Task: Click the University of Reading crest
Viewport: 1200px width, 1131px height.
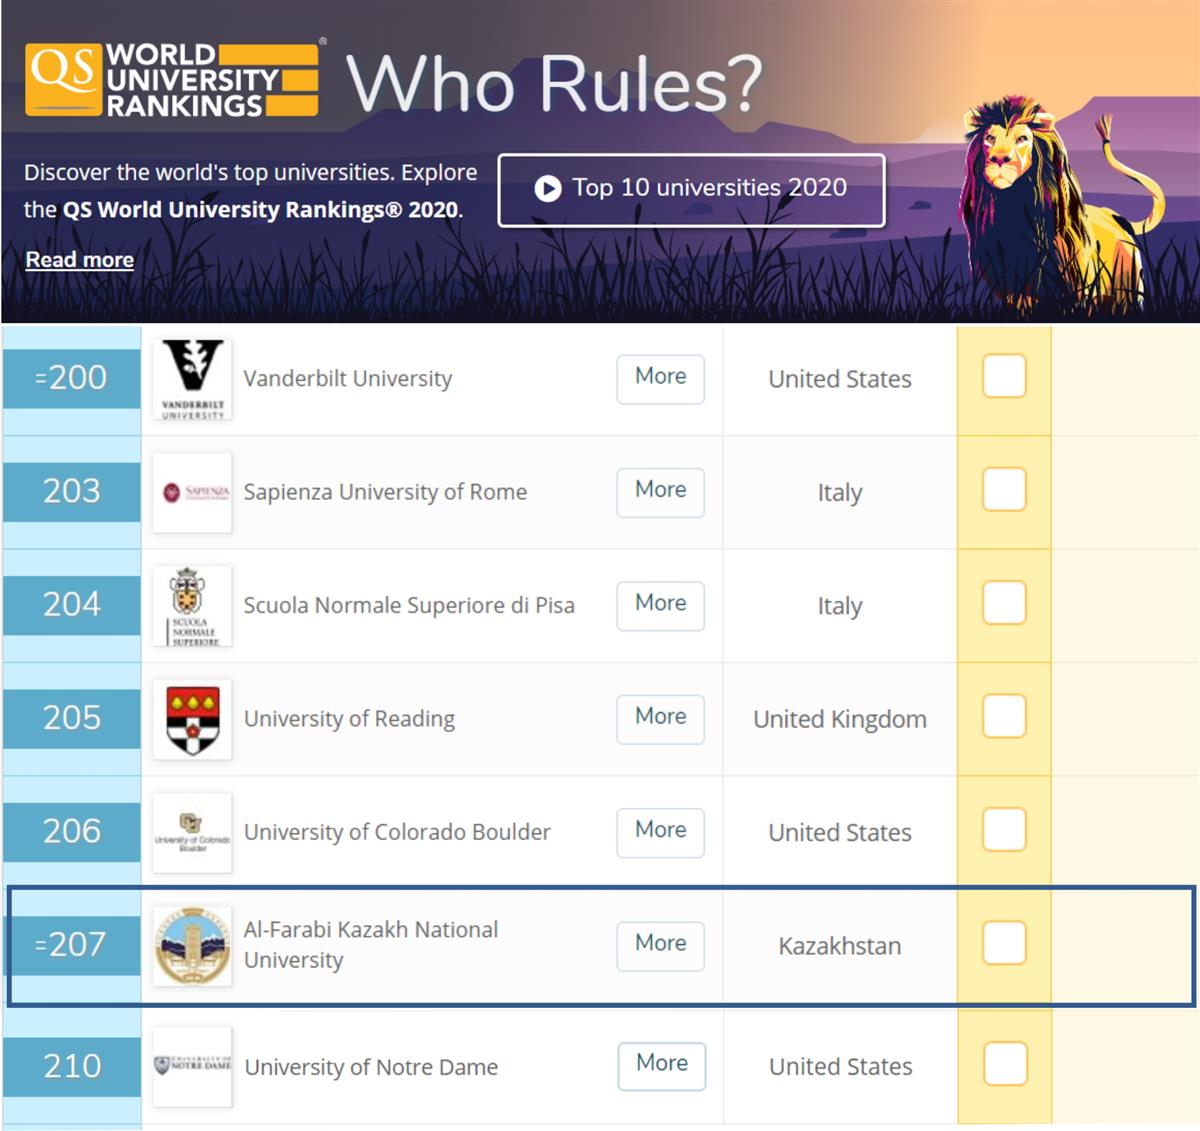Action: pos(192,719)
